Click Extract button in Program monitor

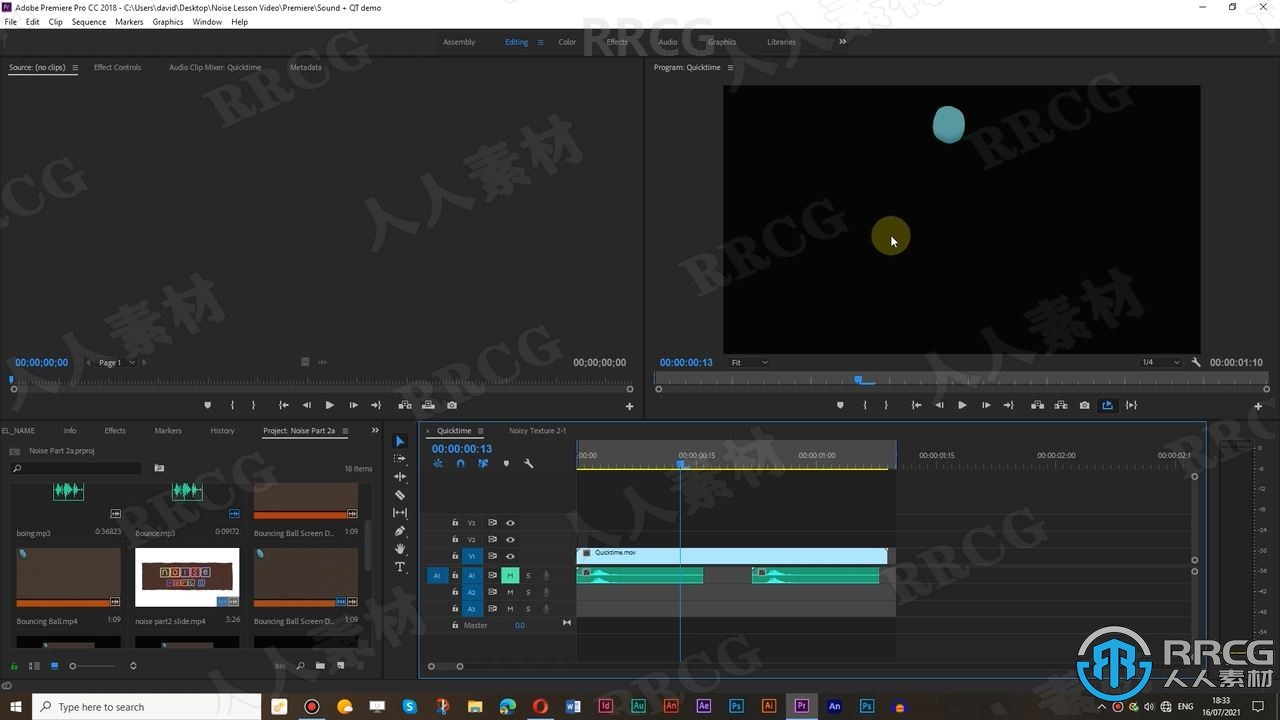tap(1061, 405)
